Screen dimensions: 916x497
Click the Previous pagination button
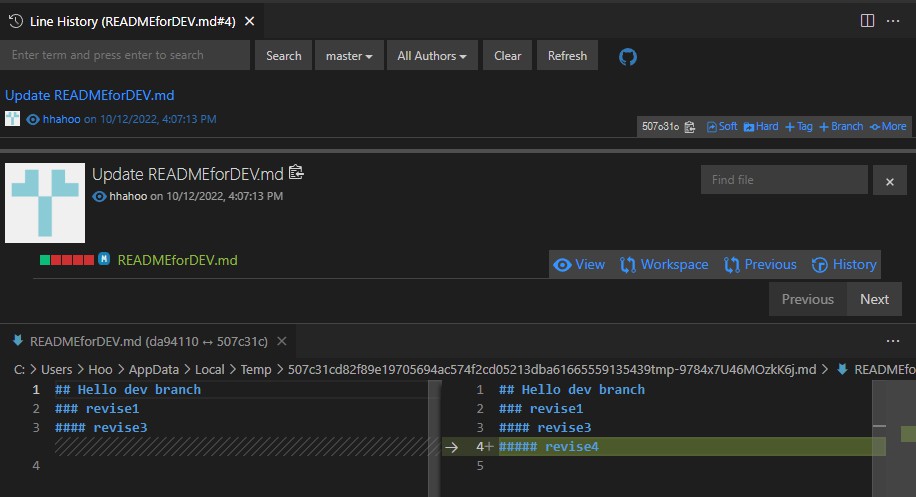tap(808, 299)
